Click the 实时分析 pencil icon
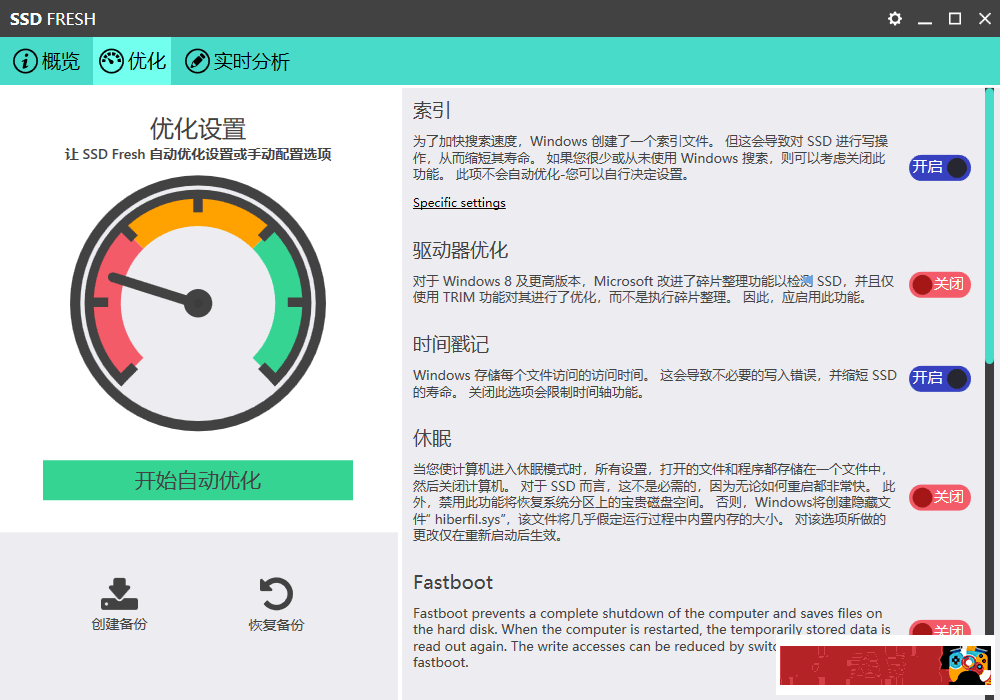1000x700 pixels. [197, 61]
